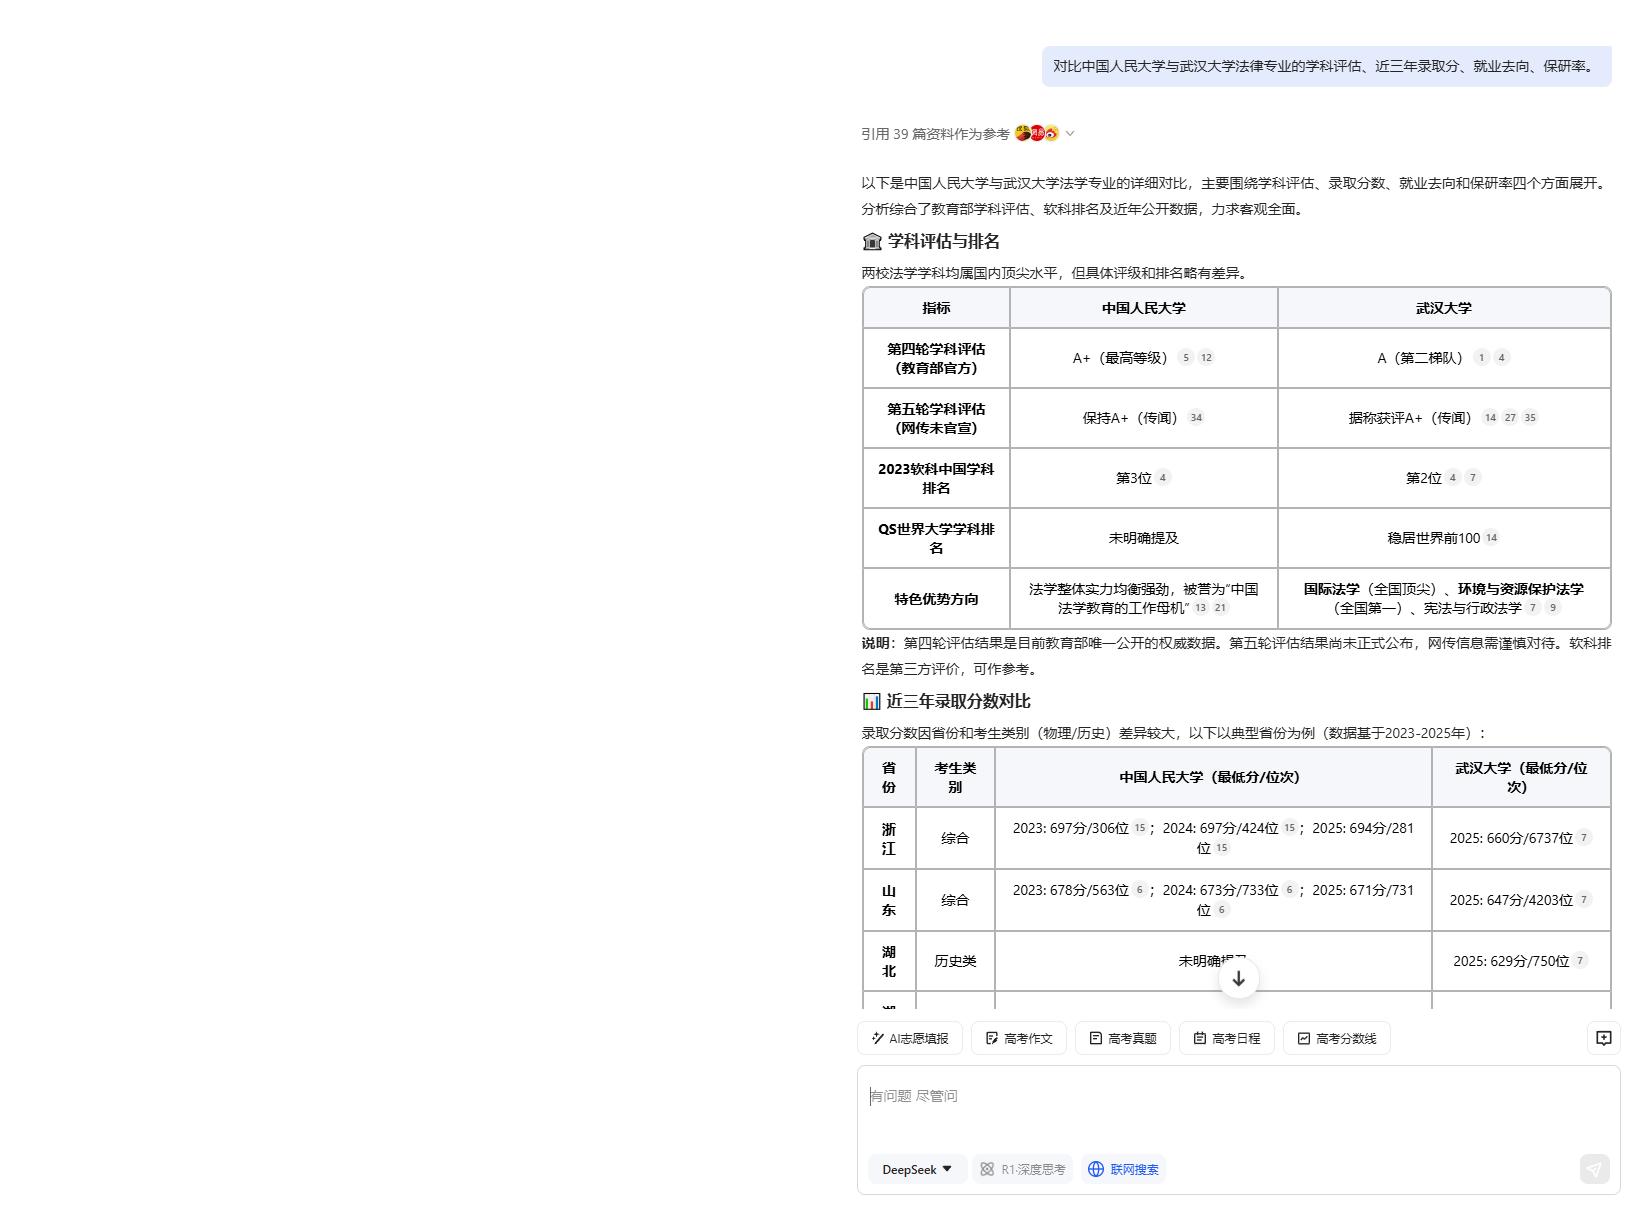Open the DeepSeek model dropdown

[x=917, y=1169]
